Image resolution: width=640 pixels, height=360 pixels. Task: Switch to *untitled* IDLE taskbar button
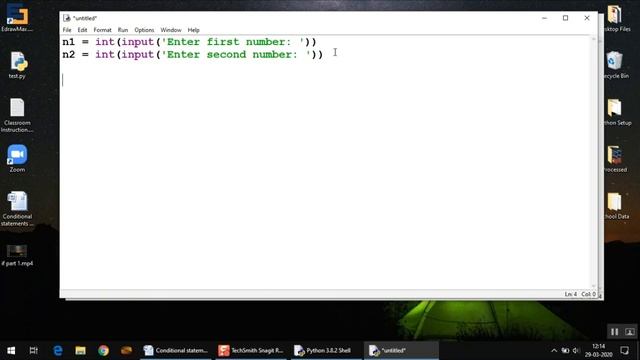(401, 351)
